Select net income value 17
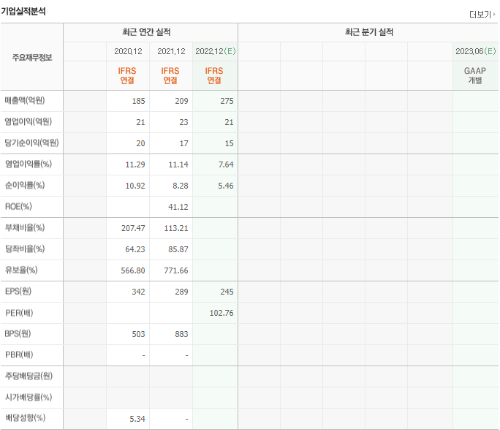The width and height of the screenshot is (500, 430). 184,143
